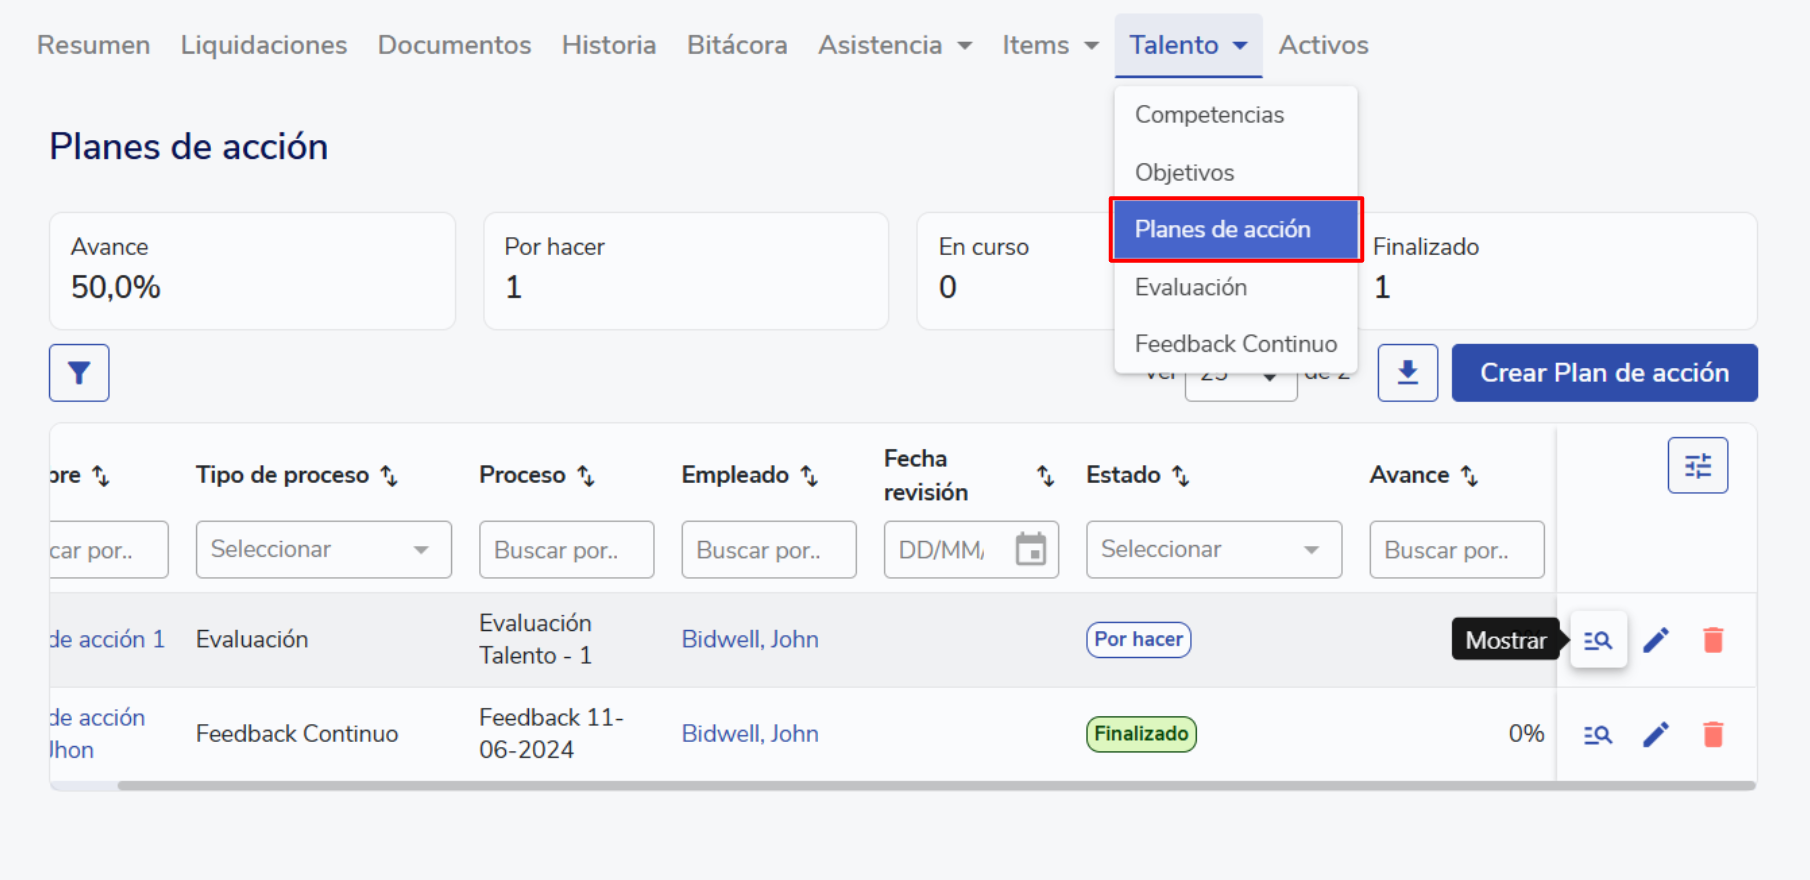Sort table by Estado column

tap(1181, 476)
